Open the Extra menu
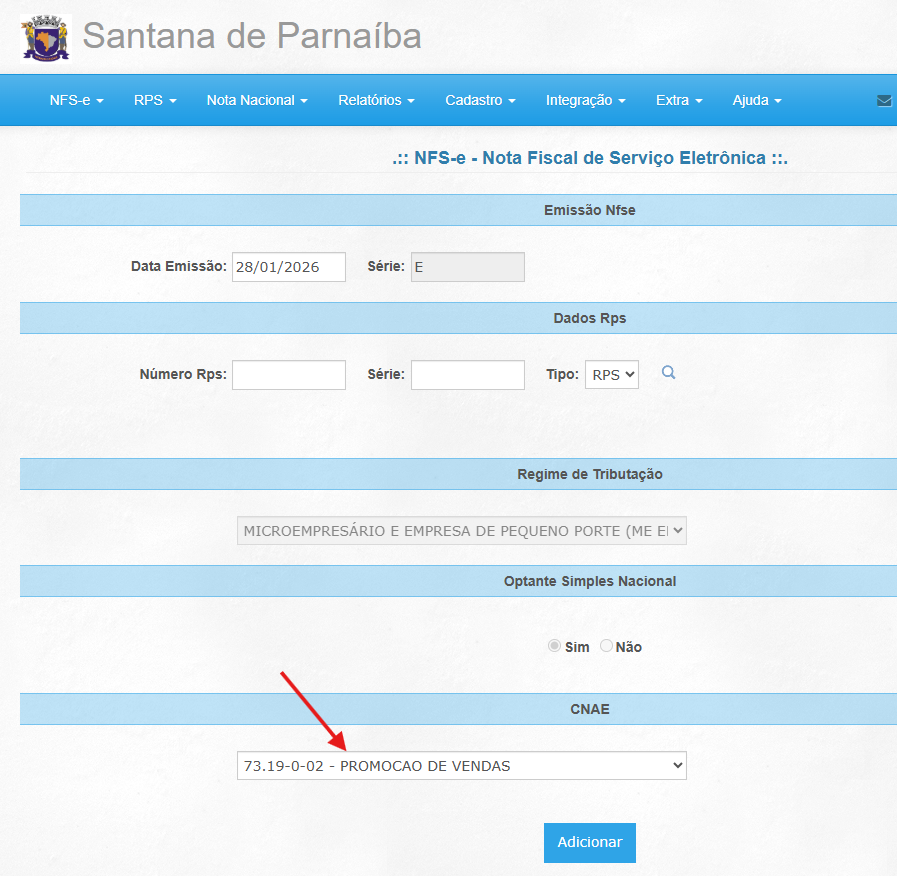This screenshot has width=897, height=876. pos(679,100)
